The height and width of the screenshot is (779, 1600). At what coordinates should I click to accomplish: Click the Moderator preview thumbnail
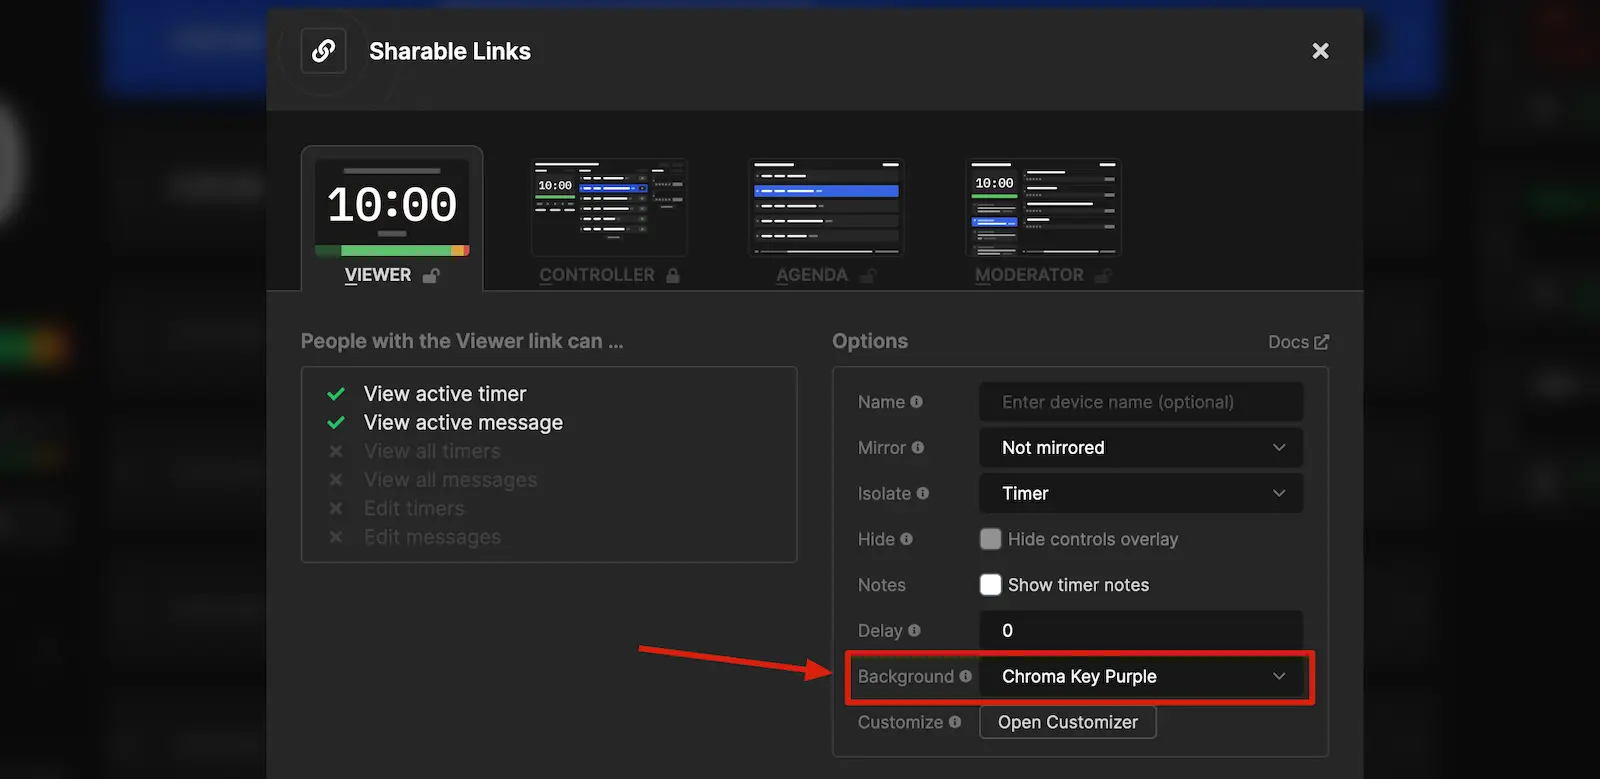pos(1043,208)
